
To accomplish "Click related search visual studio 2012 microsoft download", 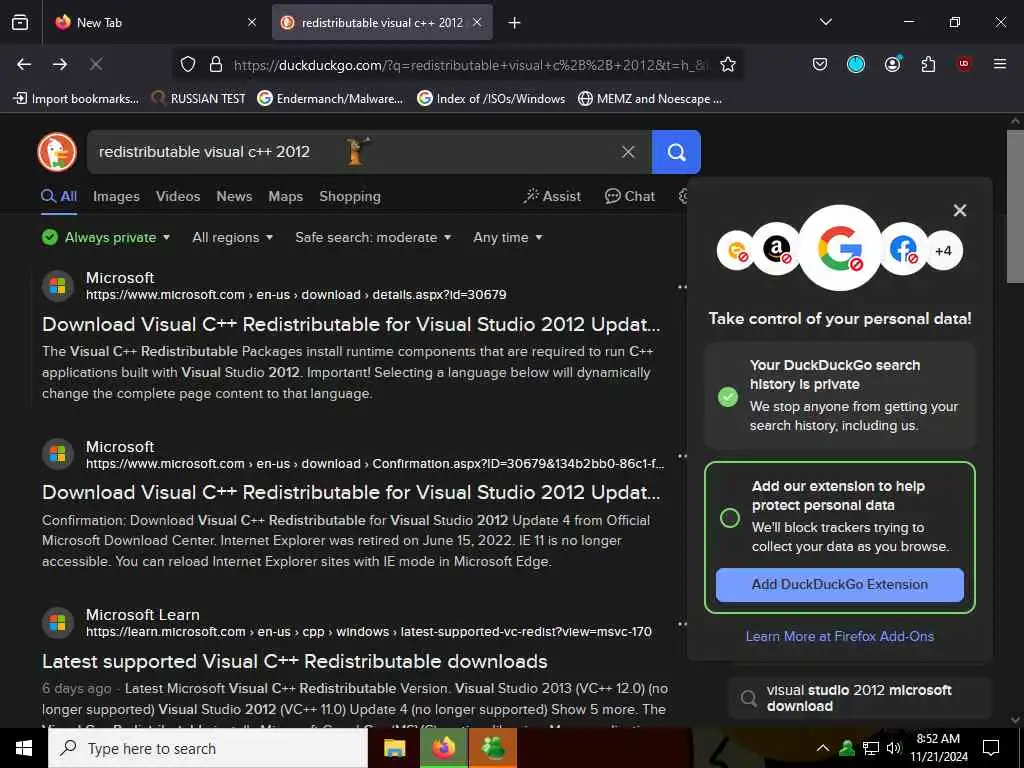I will [x=859, y=698].
